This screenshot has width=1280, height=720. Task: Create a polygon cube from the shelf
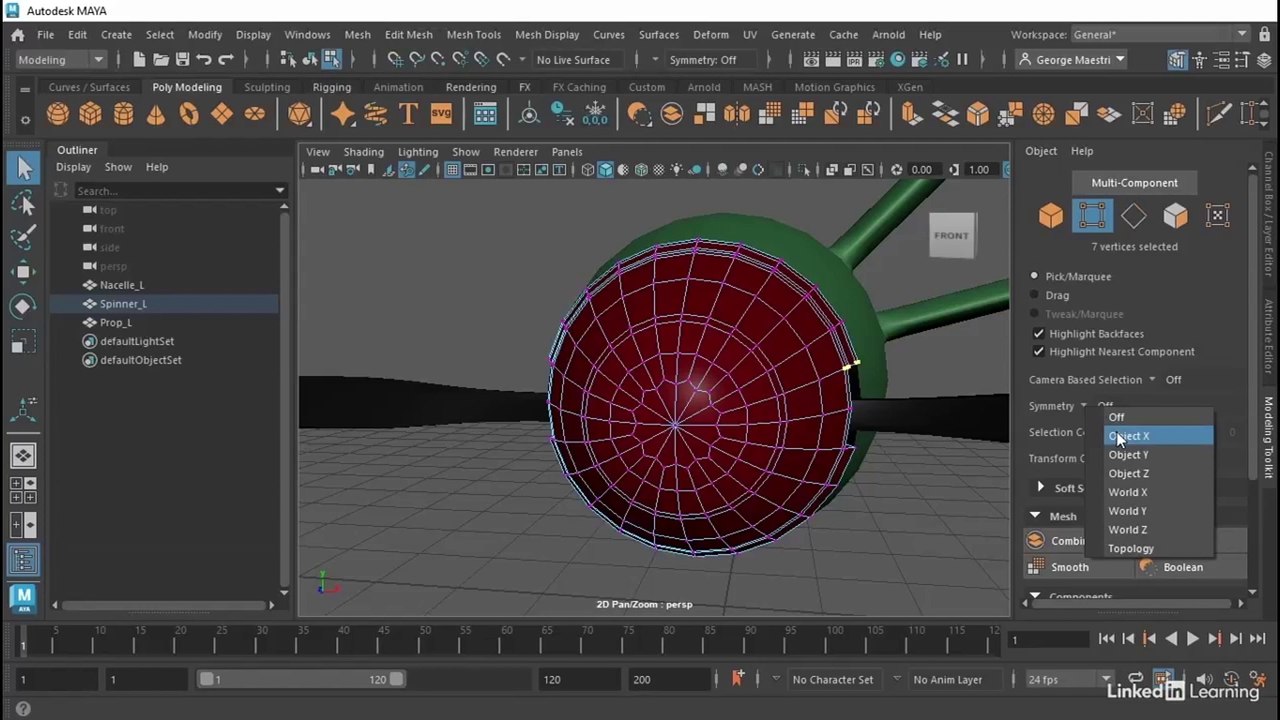pyautogui.click(x=90, y=114)
